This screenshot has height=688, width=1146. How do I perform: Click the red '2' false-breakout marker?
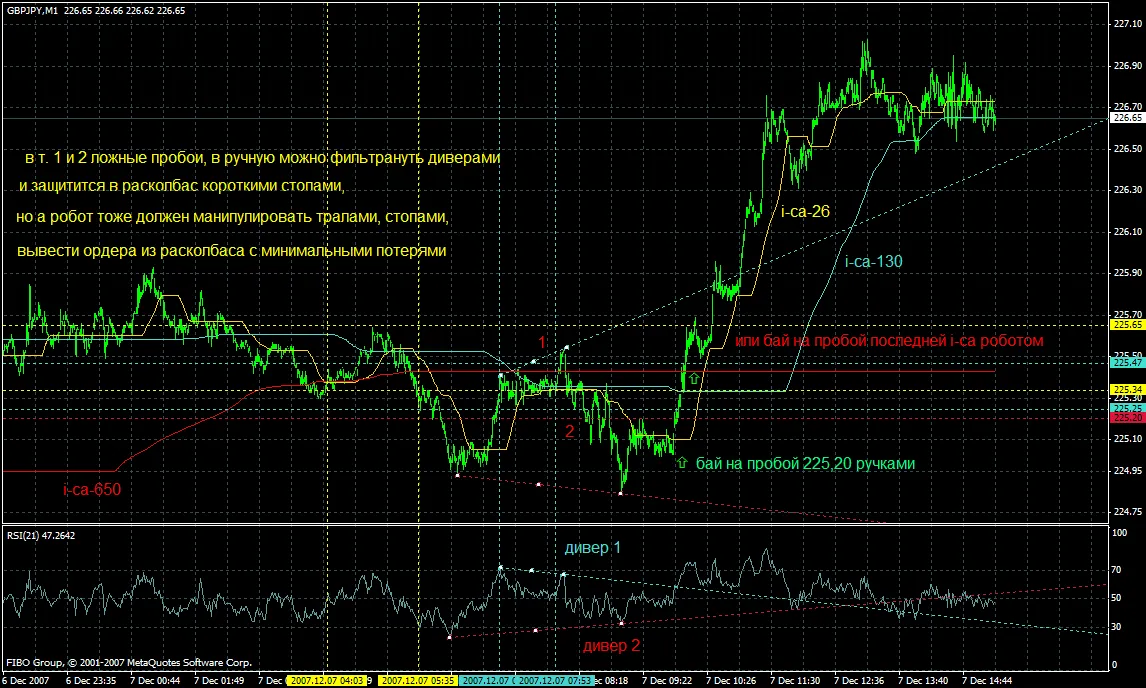coord(569,432)
